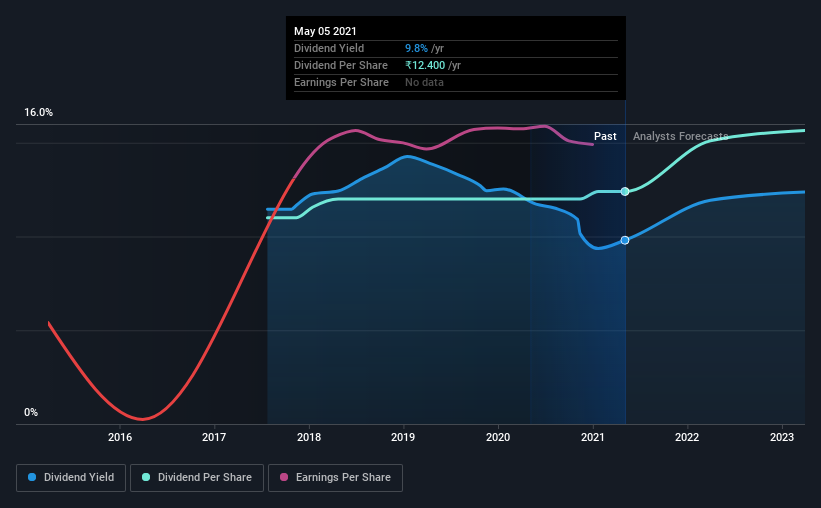Click the pink Earnings Per Share legend dot
This screenshot has width=821, height=508.
[x=284, y=477]
